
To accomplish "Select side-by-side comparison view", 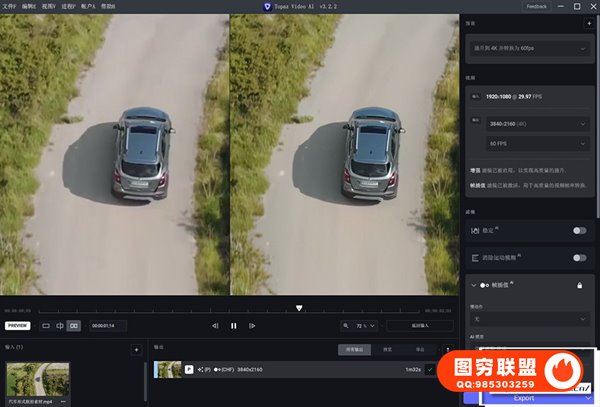I will coord(74,326).
